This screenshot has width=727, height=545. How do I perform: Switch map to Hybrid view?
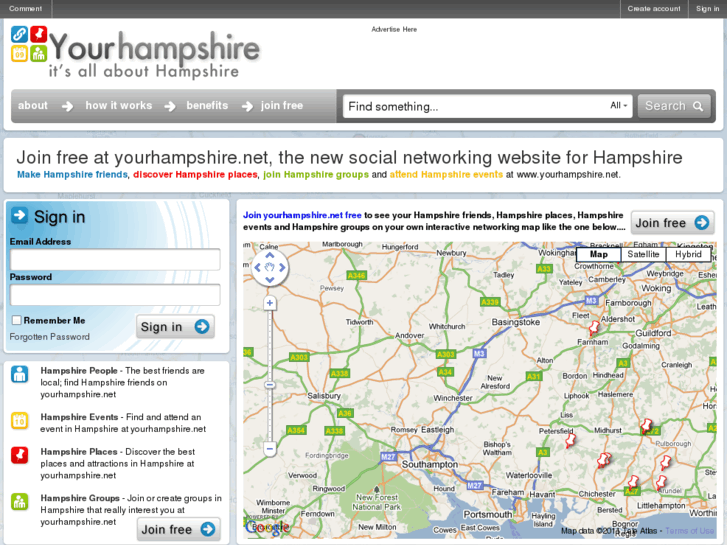point(688,254)
